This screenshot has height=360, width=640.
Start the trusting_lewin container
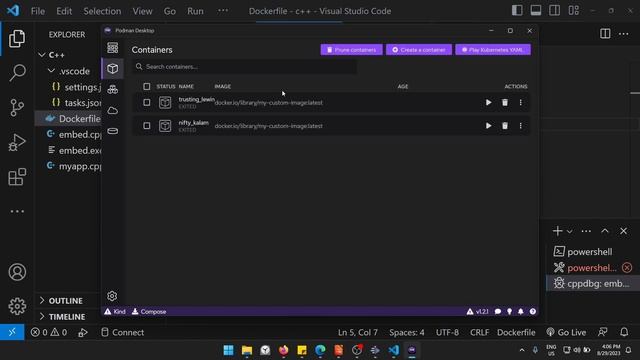tap(488, 102)
